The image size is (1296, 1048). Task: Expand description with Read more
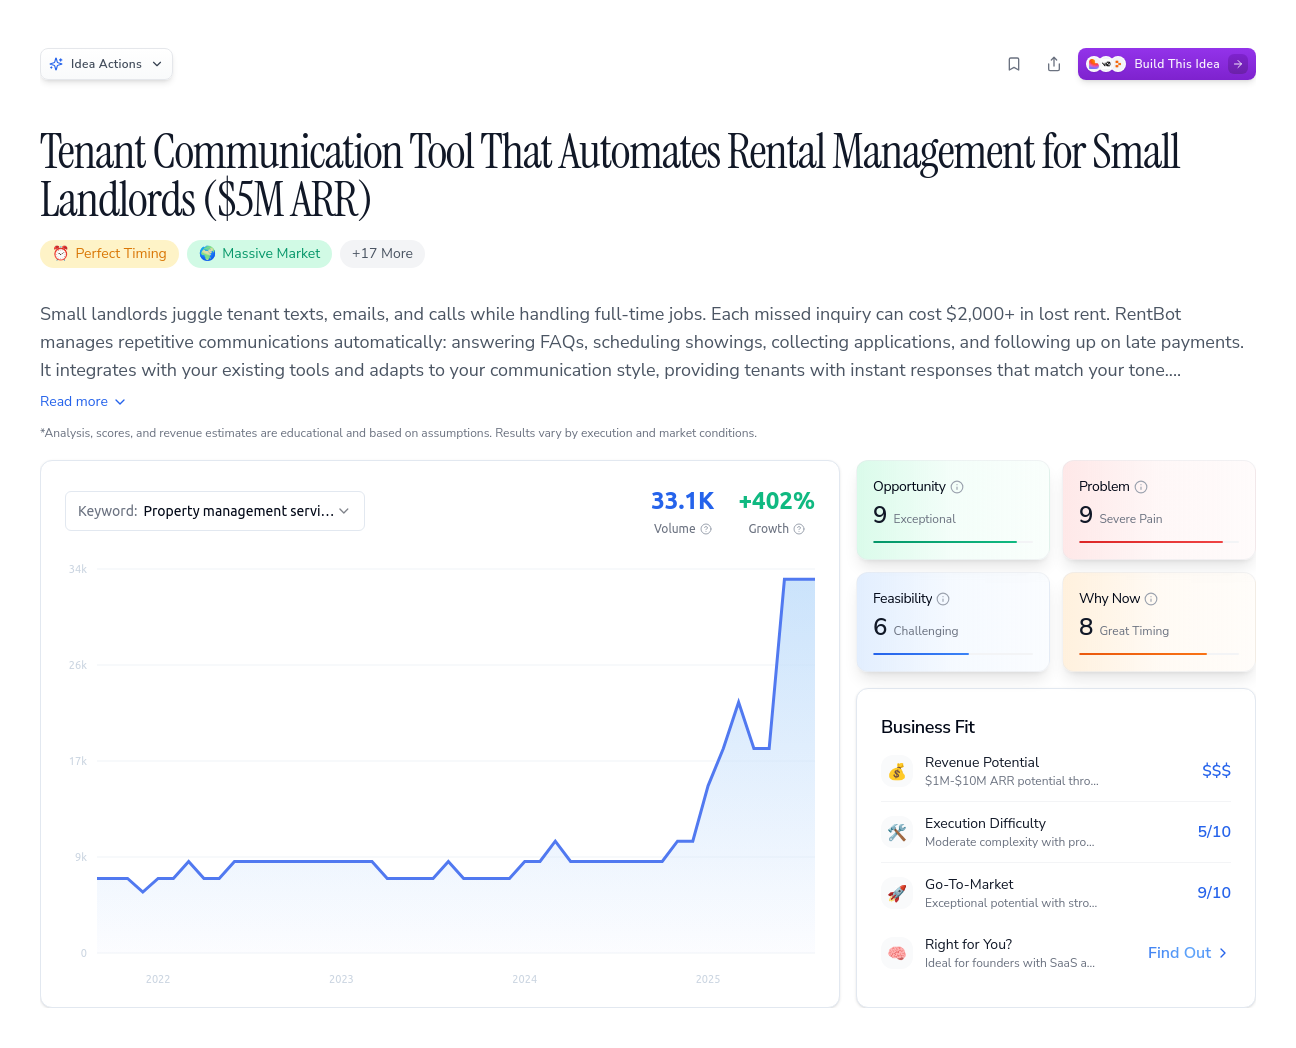click(x=83, y=401)
